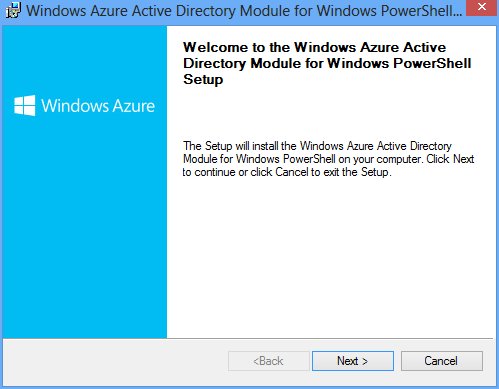Click blue banner area above Azure logo
The image size is (499, 389).
pyautogui.click(x=85, y=58)
